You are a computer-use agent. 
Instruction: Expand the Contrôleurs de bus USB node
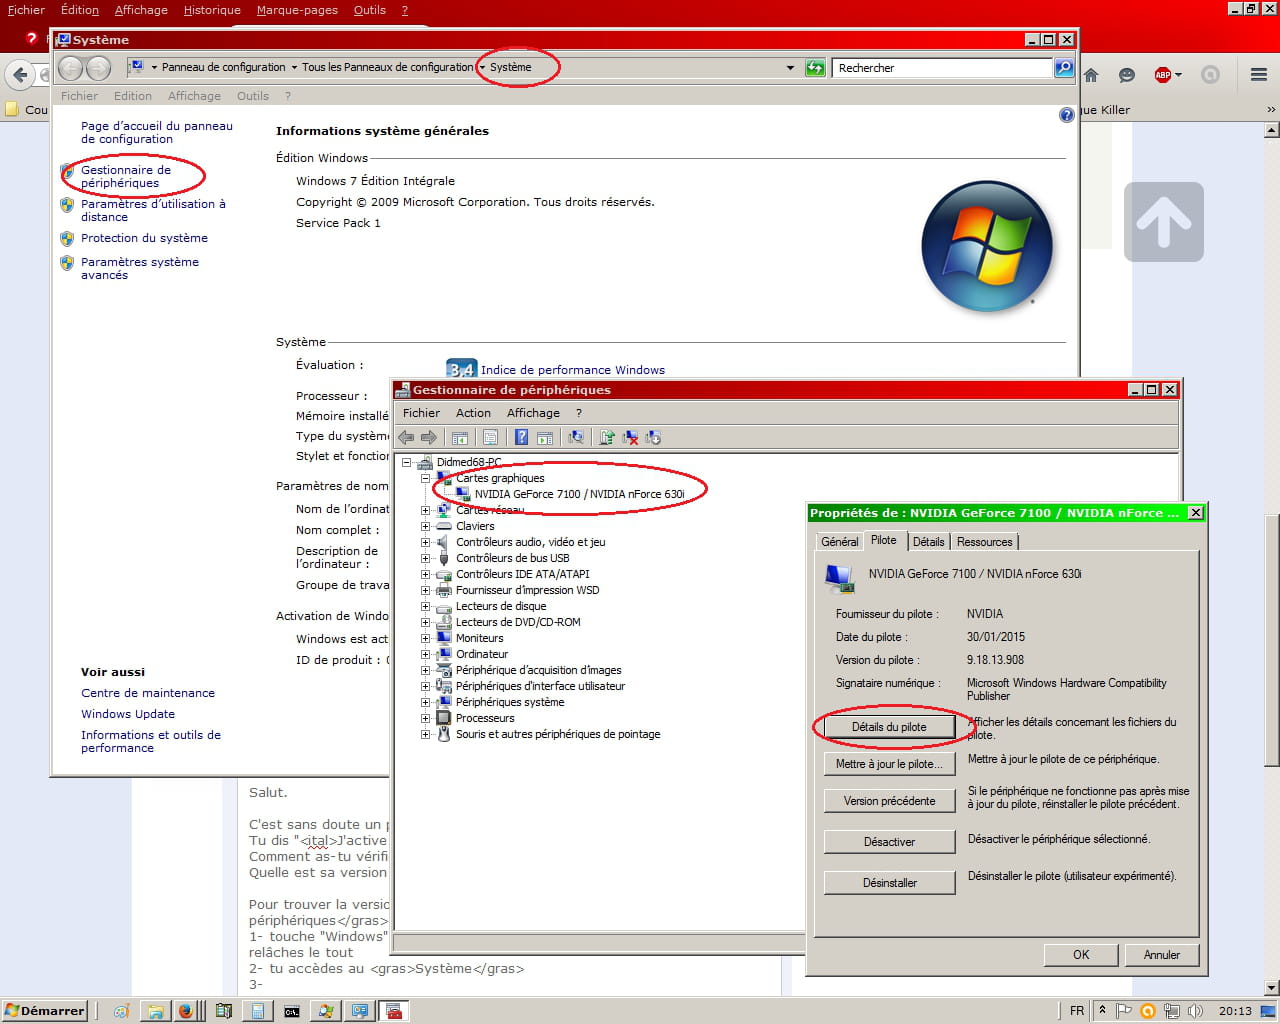(x=425, y=558)
